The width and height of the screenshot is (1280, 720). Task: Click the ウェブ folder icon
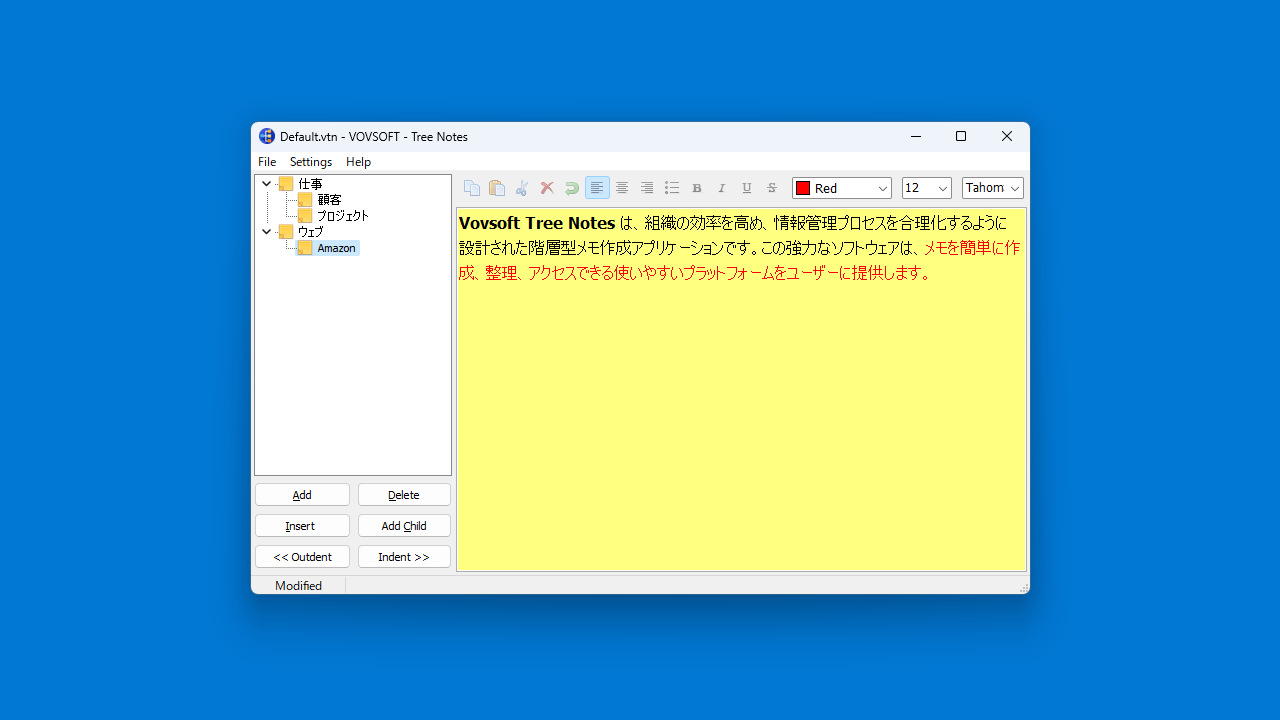(286, 232)
